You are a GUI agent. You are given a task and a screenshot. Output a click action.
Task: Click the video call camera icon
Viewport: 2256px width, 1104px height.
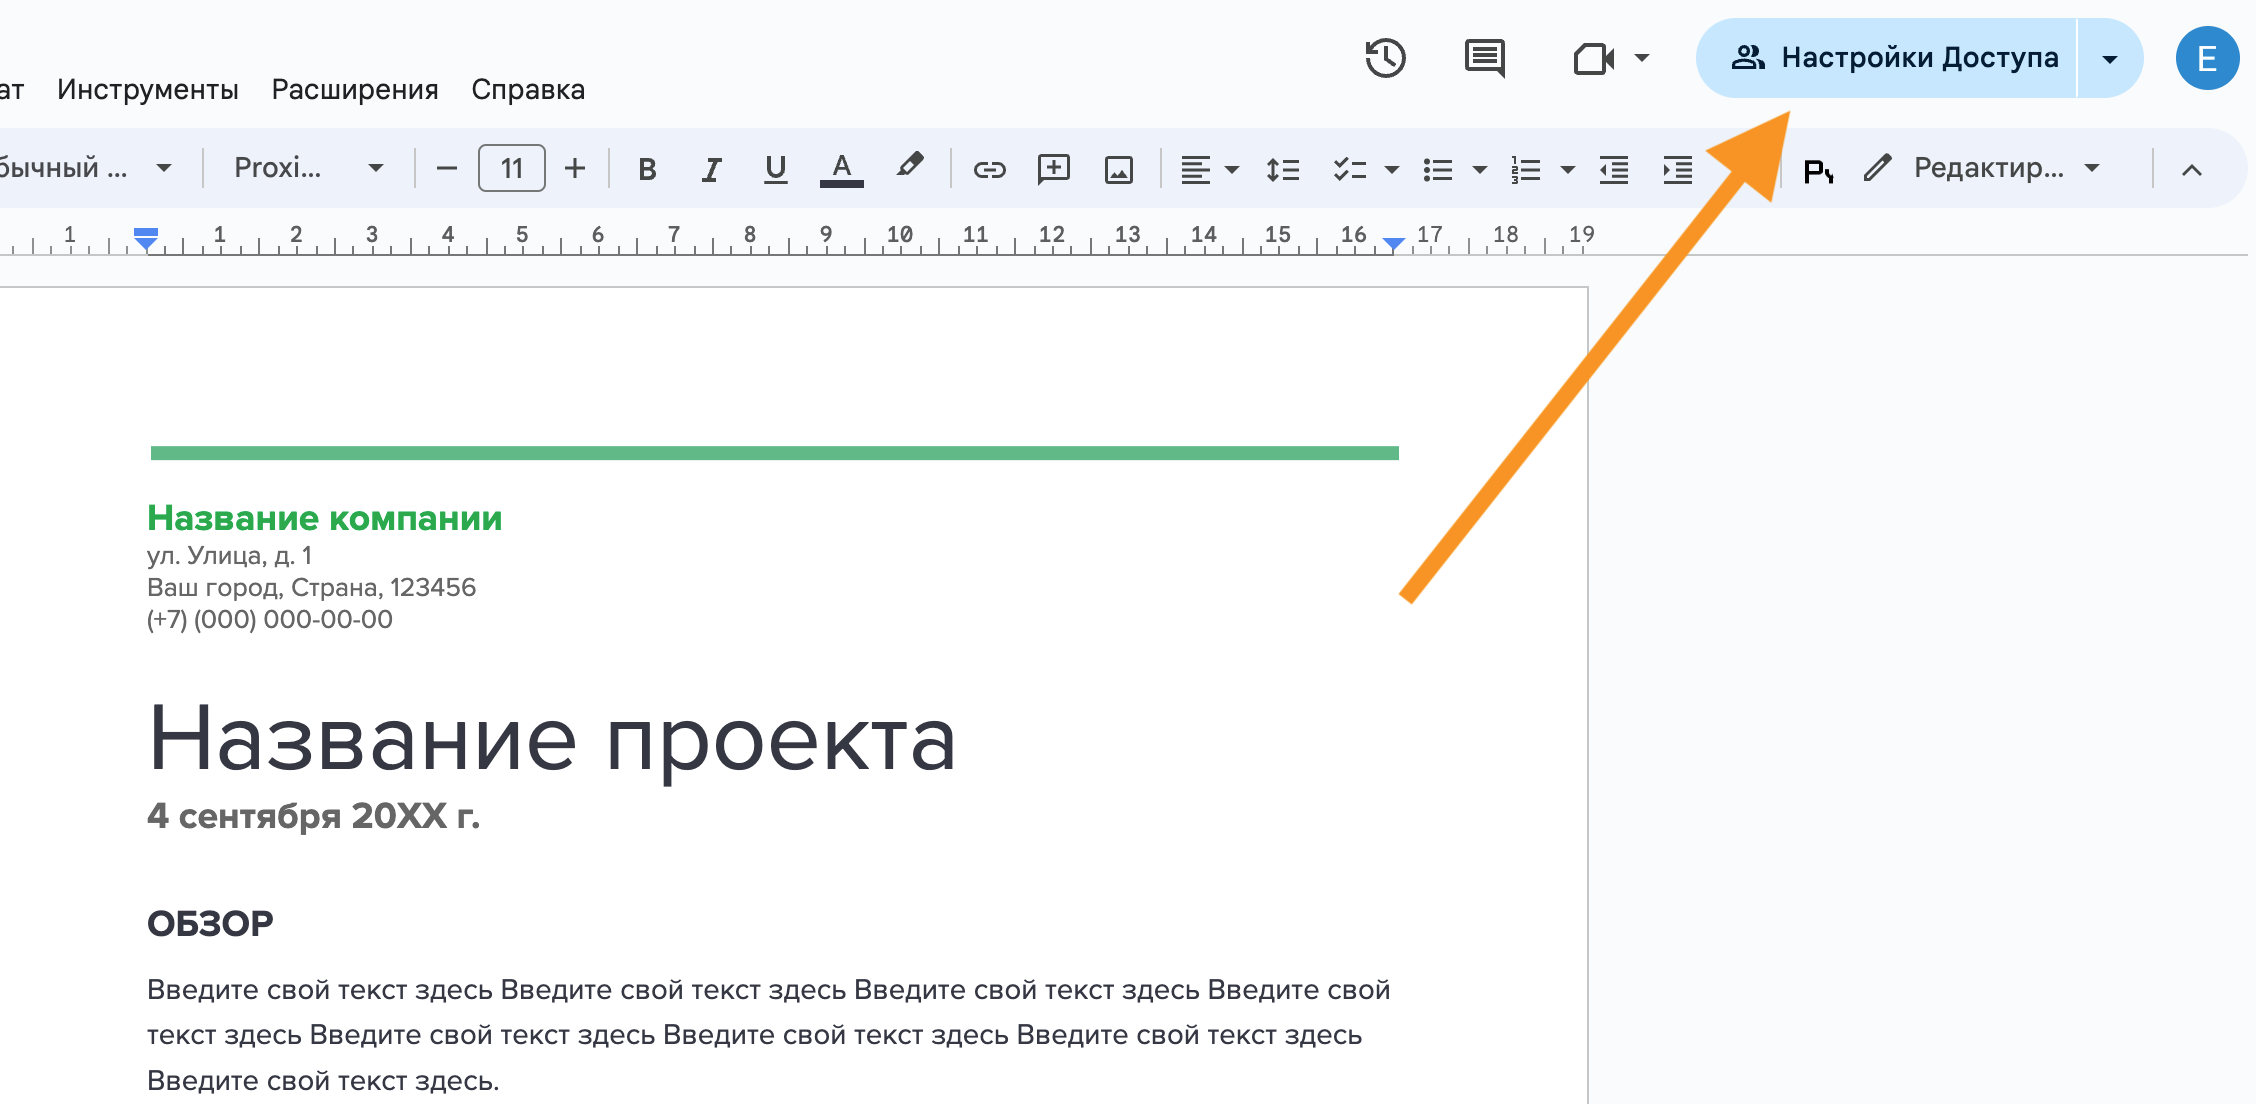tap(1593, 59)
